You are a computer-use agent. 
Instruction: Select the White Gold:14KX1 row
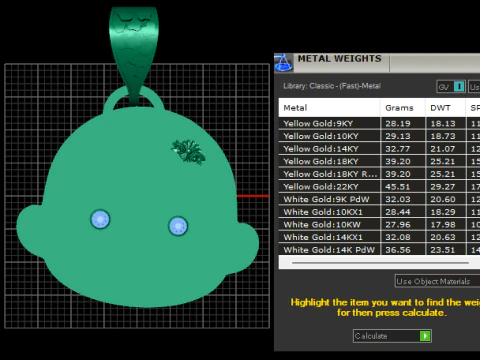(x=379, y=237)
